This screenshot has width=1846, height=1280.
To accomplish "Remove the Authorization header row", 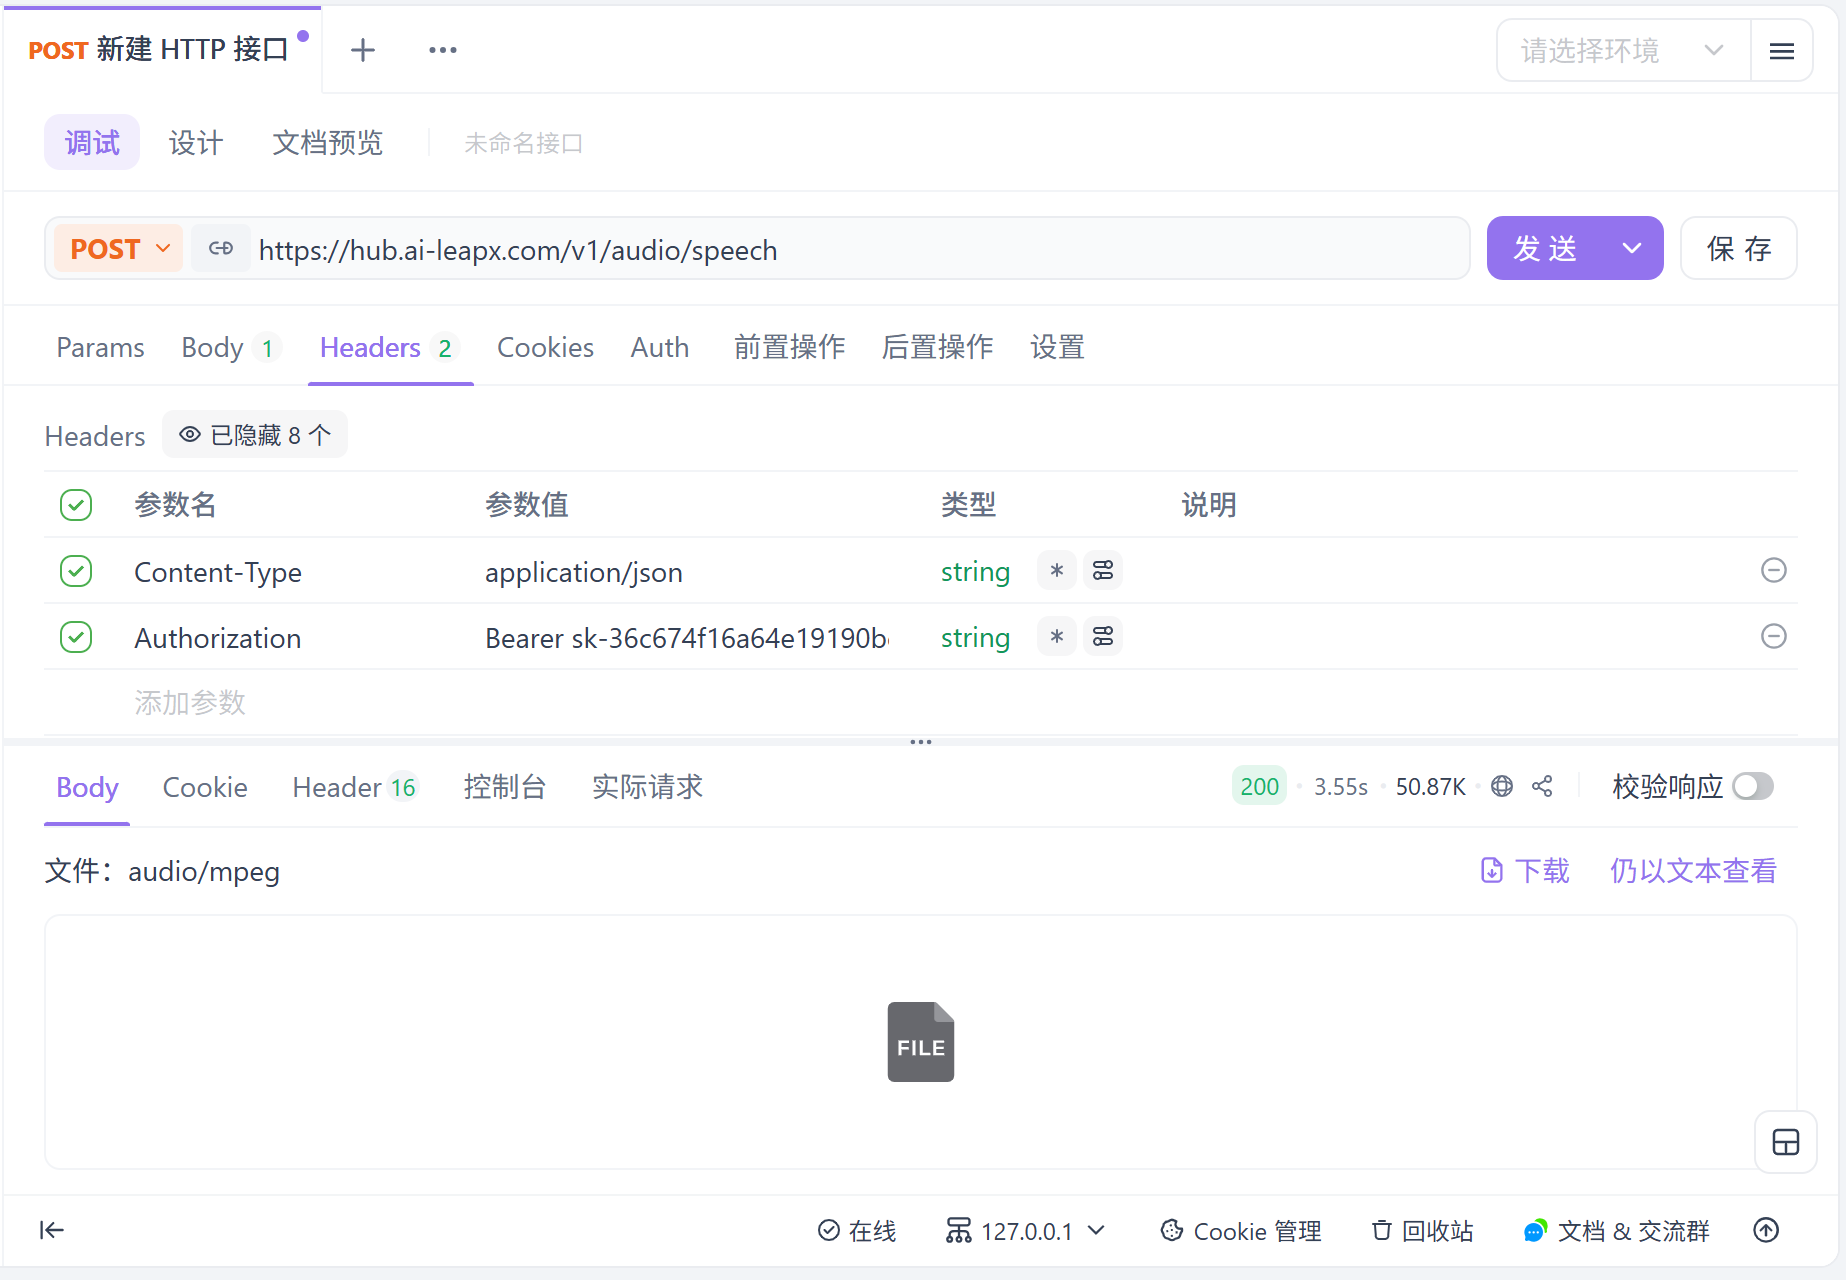I will click(x=1774, y=636).
